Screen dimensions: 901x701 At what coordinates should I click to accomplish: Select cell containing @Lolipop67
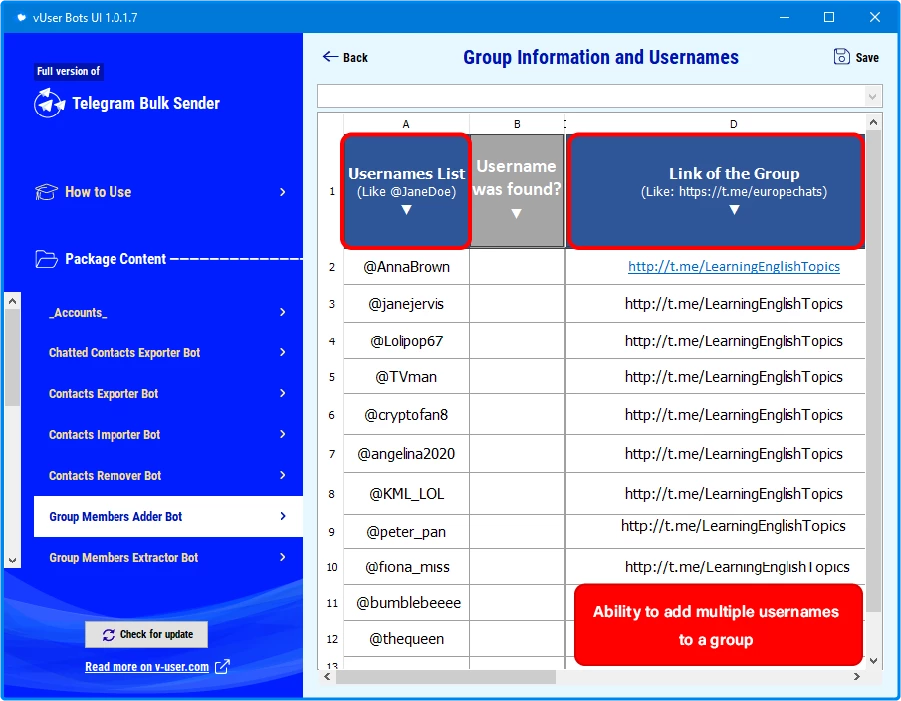click(406, 341)
